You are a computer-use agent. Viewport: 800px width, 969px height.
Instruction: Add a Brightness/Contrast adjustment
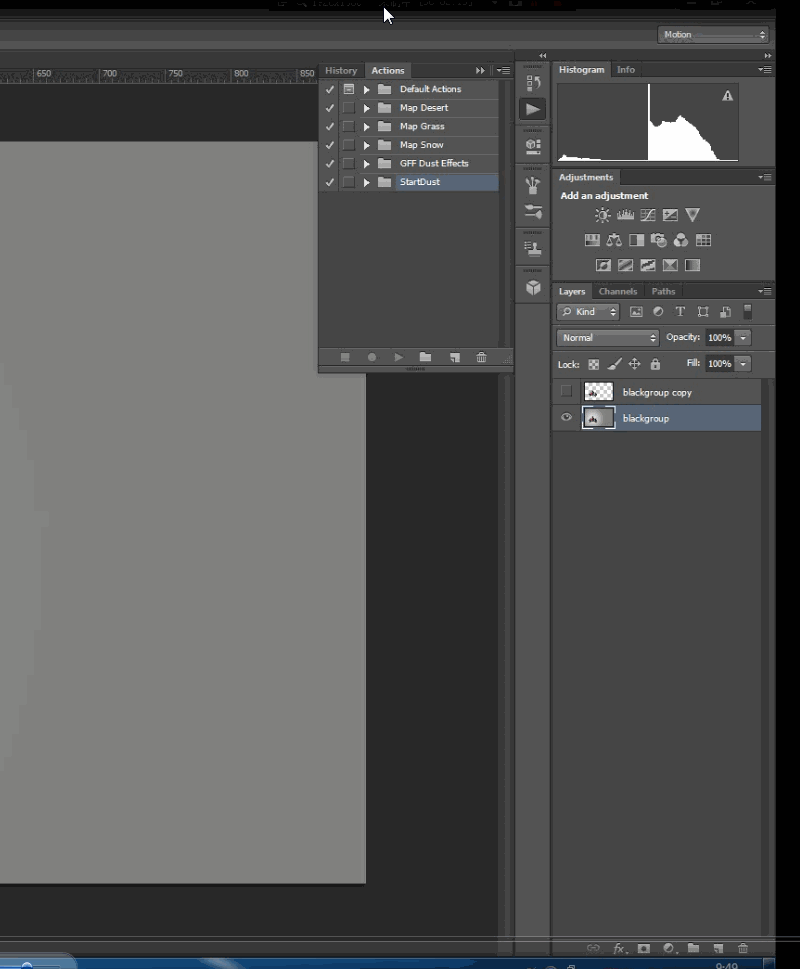pos(602,215)
